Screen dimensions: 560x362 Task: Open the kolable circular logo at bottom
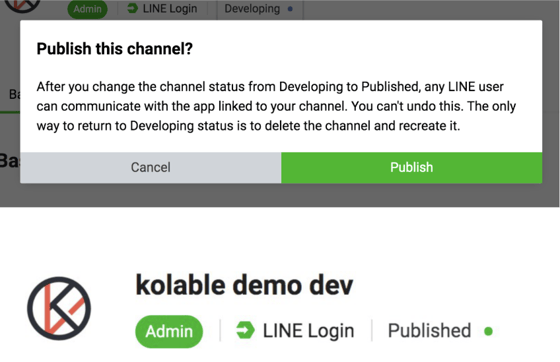point(59,308)
